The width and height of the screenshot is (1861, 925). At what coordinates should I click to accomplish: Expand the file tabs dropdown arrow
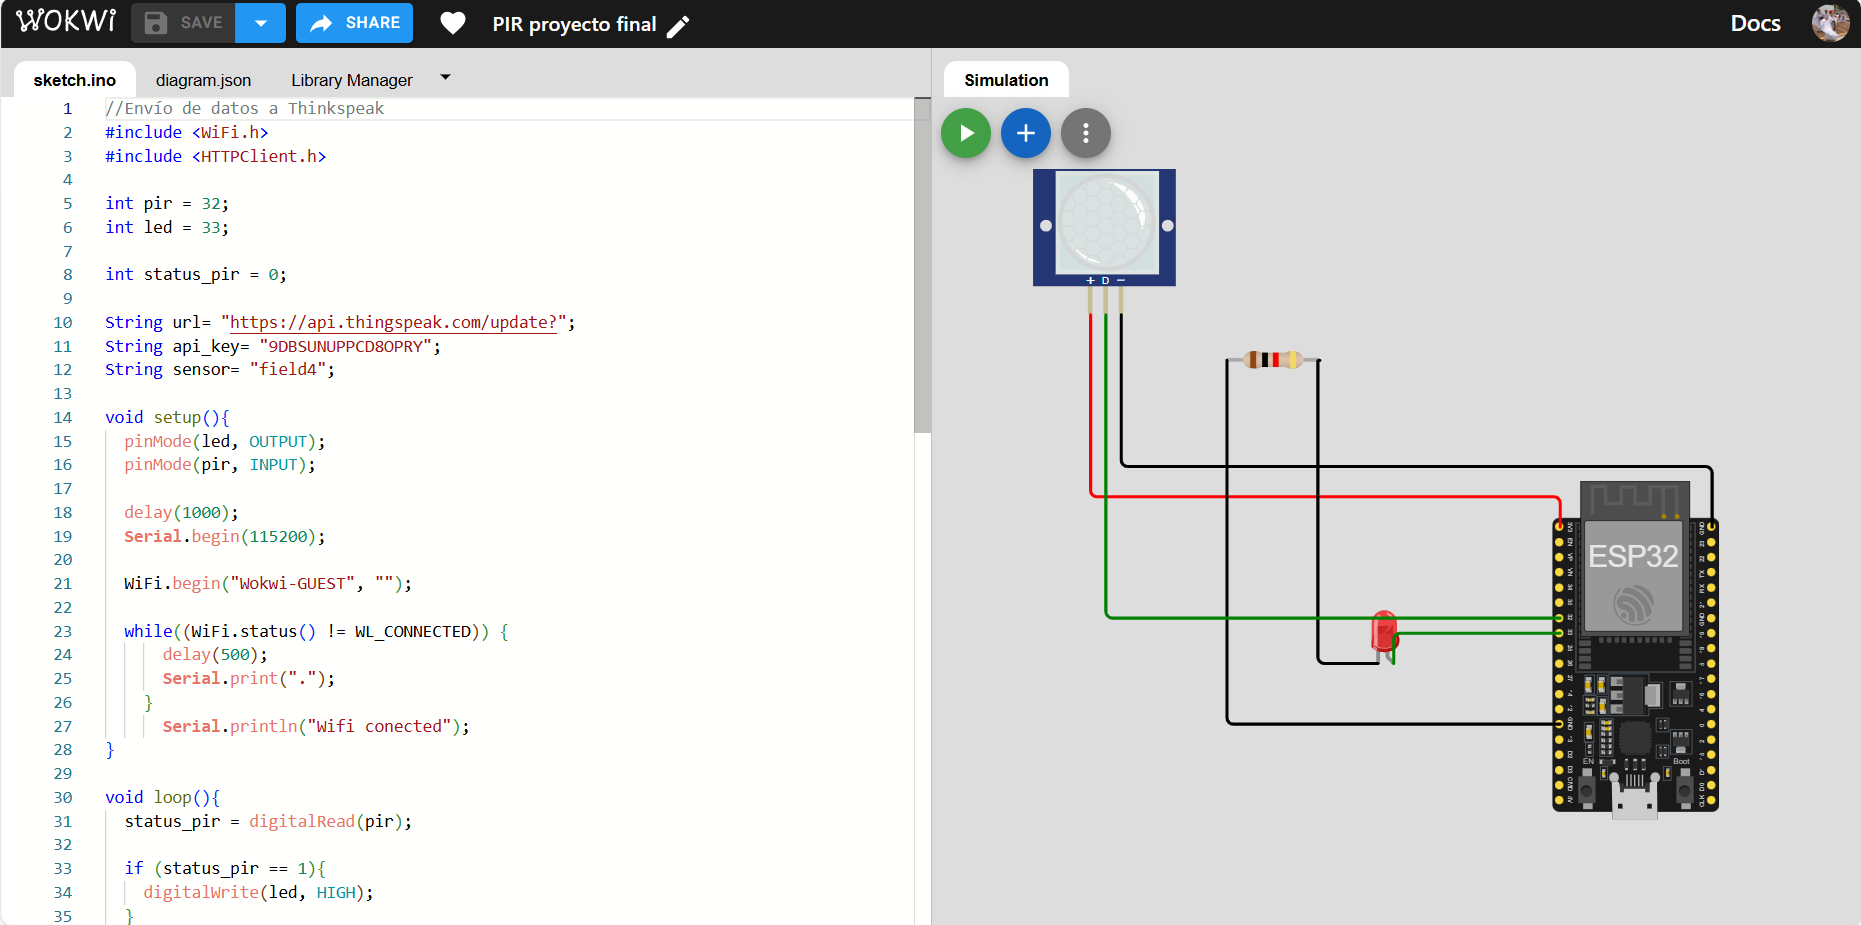[446, 77]
